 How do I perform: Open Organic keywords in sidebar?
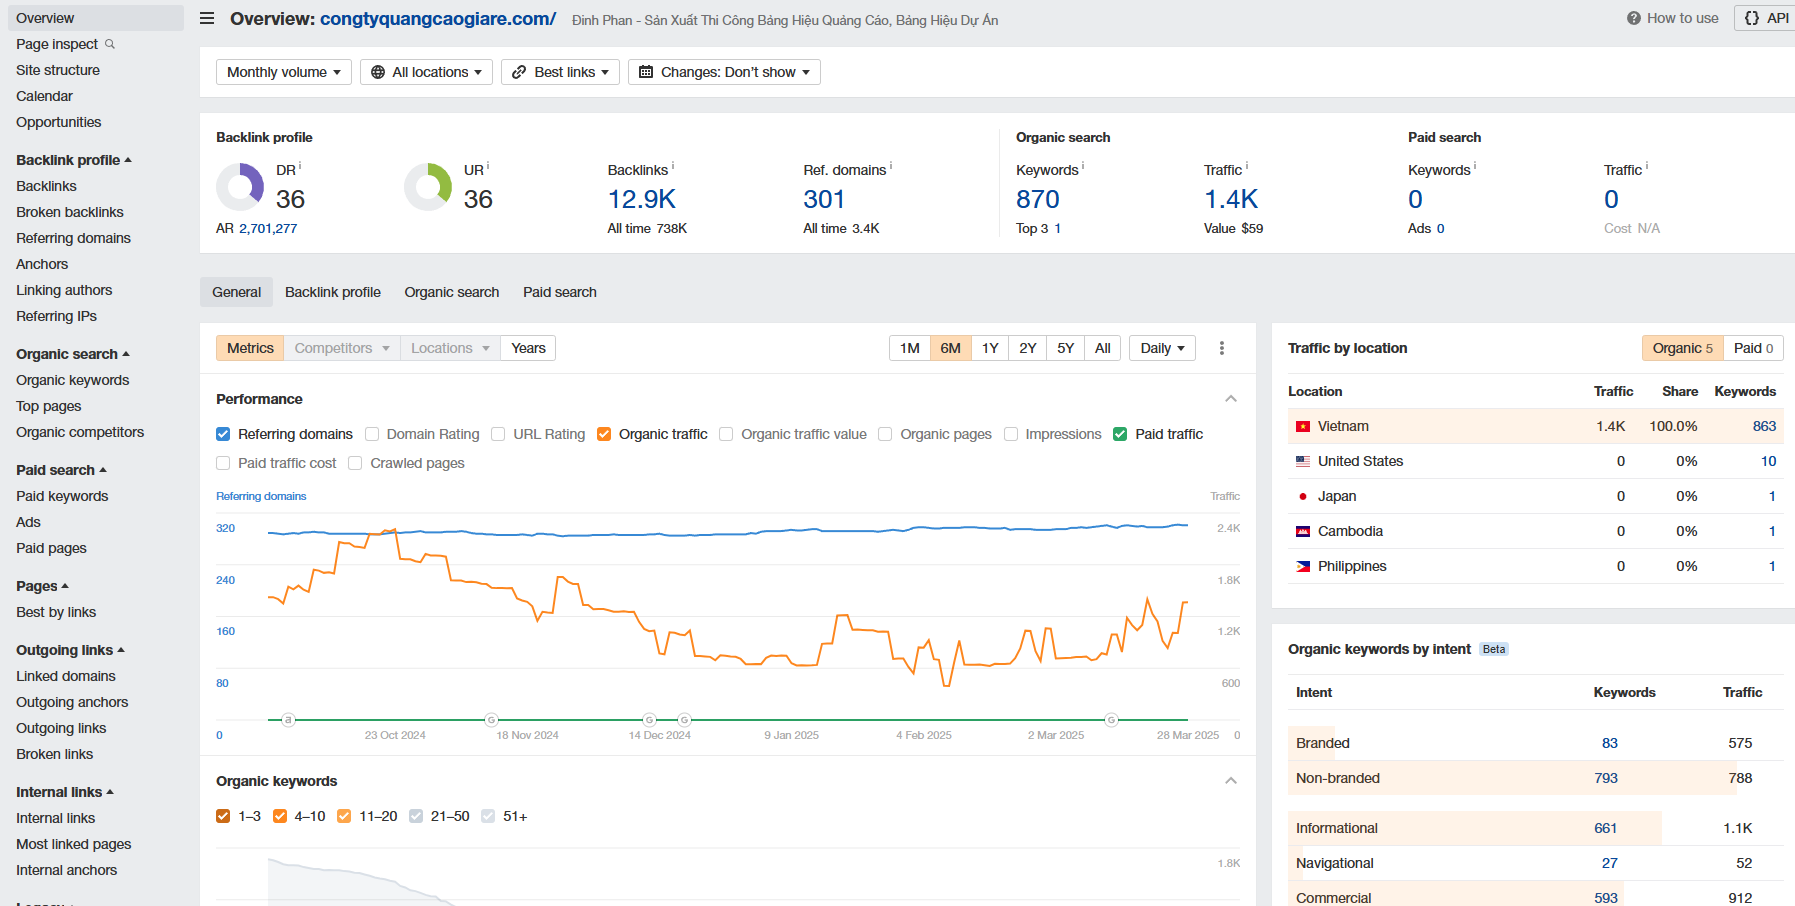[x=73, y=380]
